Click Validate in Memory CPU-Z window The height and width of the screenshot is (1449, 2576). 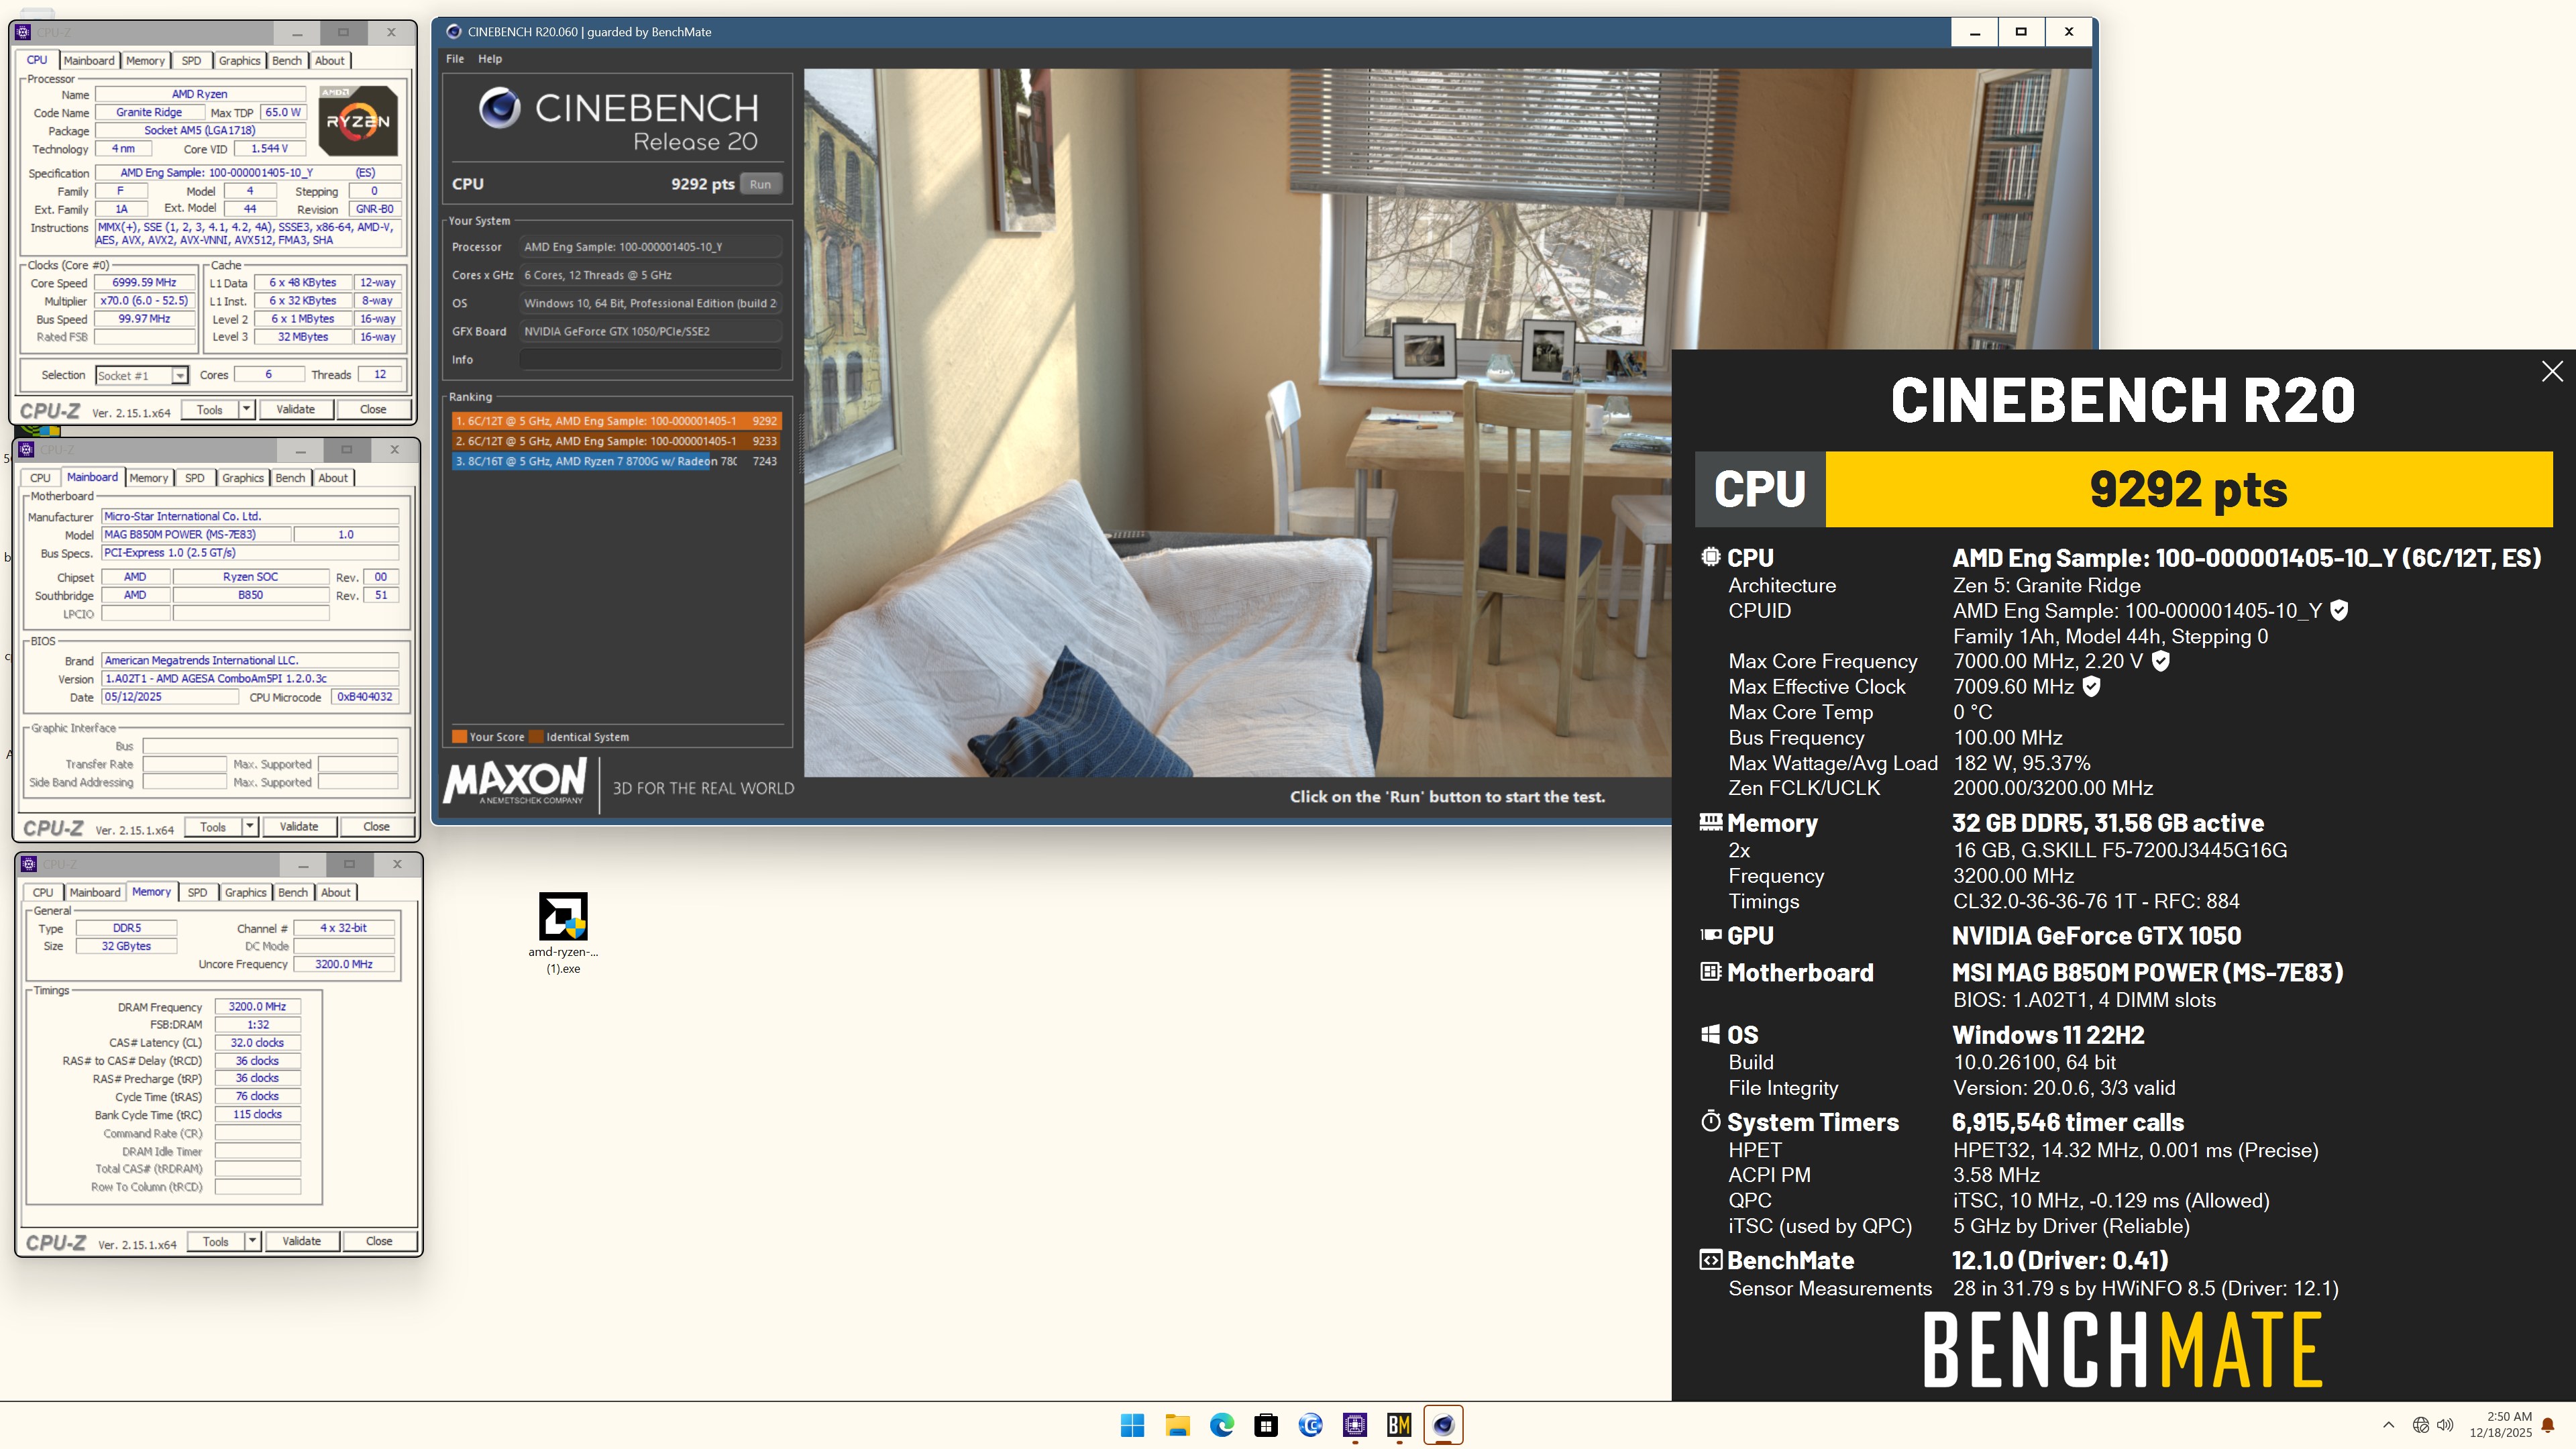(x=301, y=1241)
